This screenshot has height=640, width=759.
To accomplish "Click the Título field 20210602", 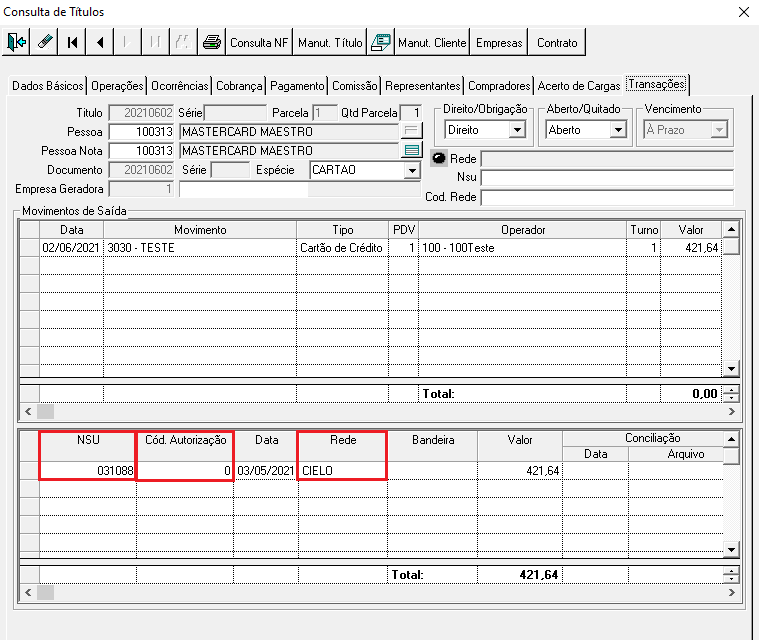I will 141,113.
